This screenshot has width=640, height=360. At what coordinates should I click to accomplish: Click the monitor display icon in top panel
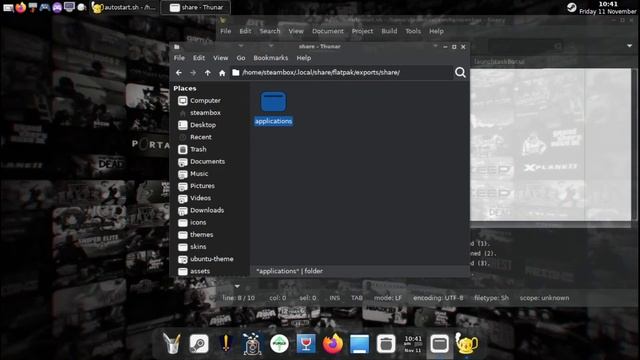69,7
